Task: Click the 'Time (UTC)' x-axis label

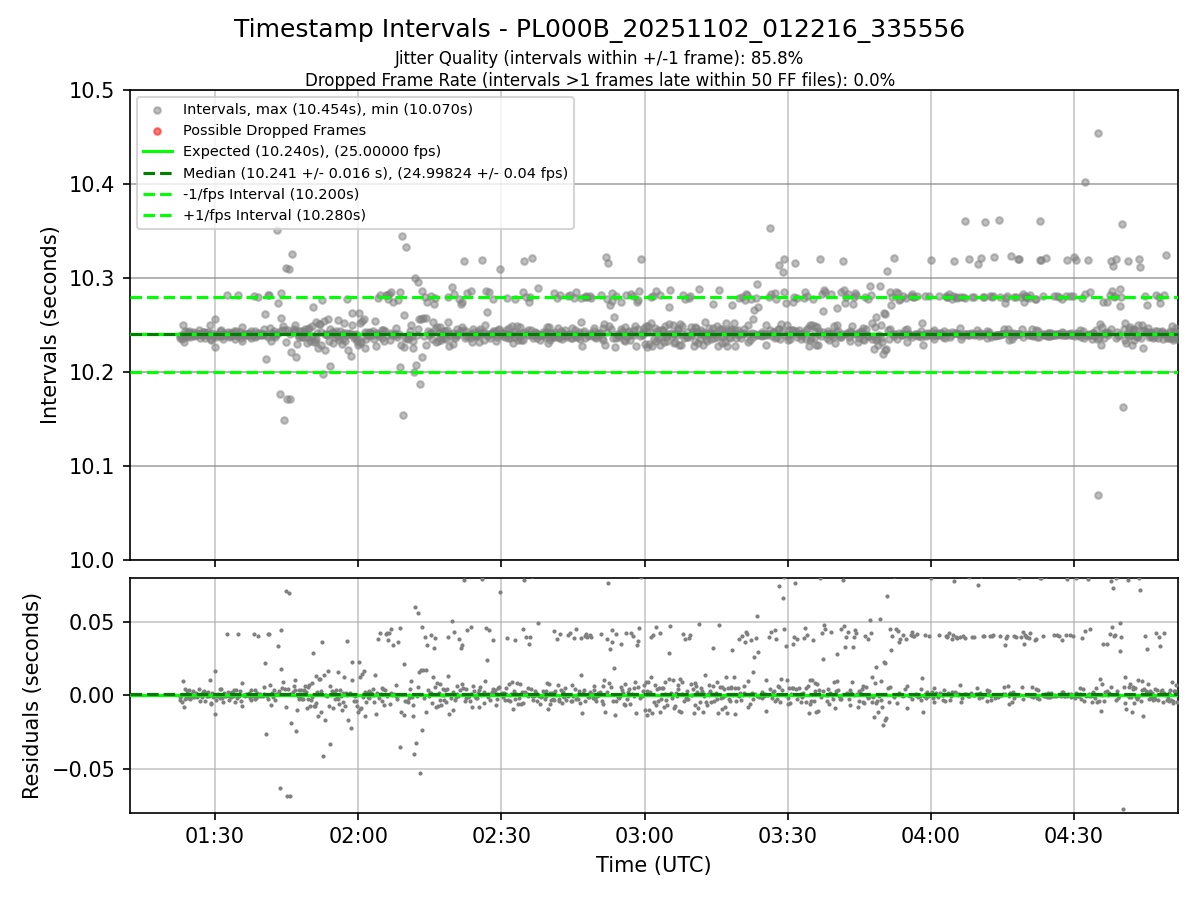Action: click(x=653, y=865)
